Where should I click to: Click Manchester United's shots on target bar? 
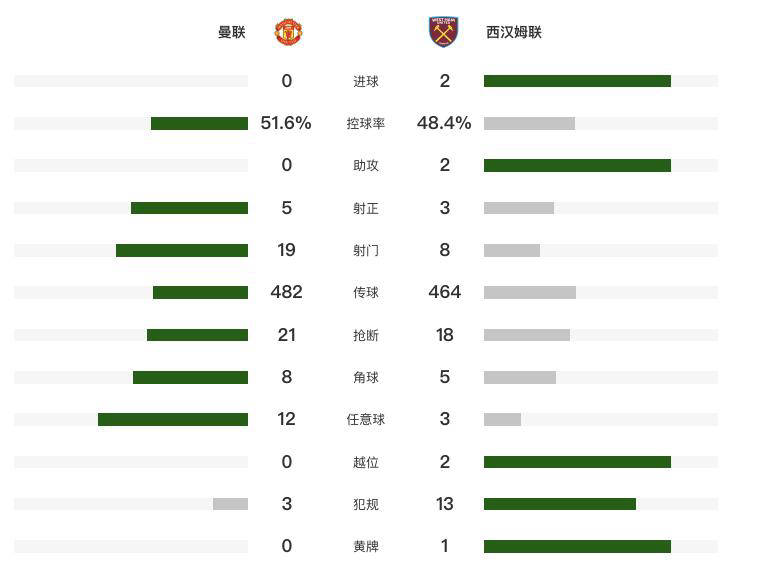click(x=189, y=208)
